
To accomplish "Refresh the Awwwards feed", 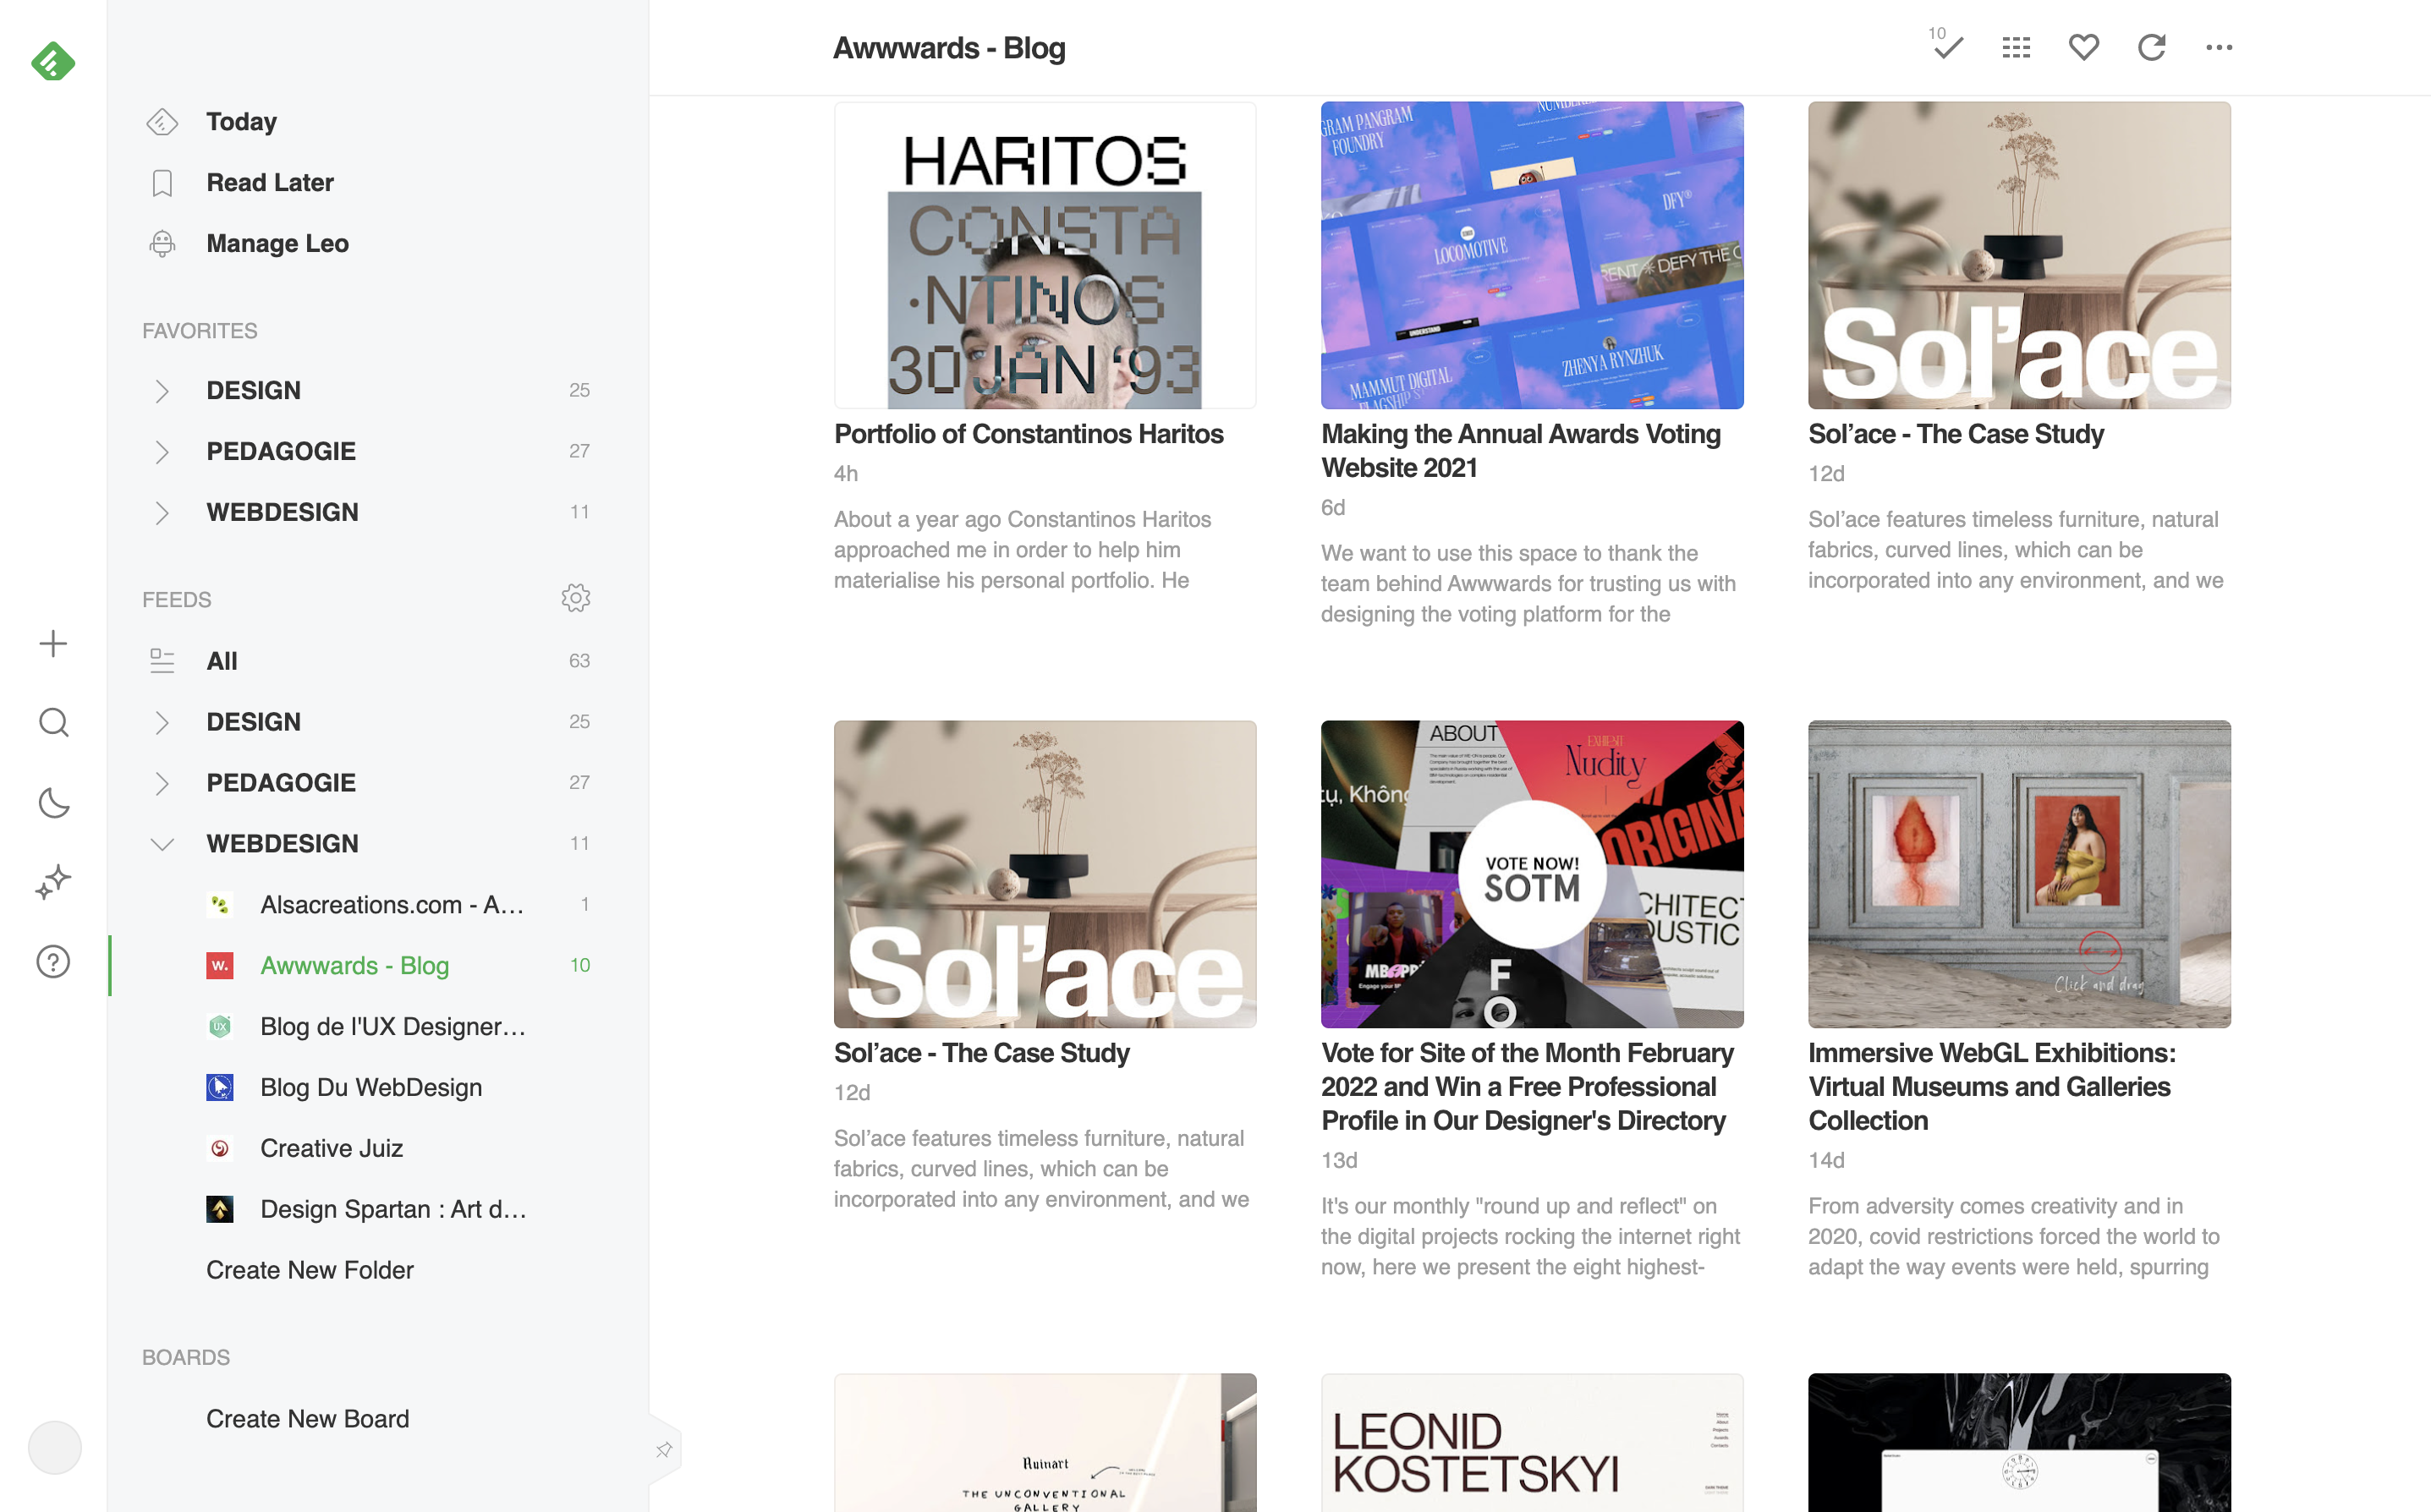I will tap(2151, 47).
